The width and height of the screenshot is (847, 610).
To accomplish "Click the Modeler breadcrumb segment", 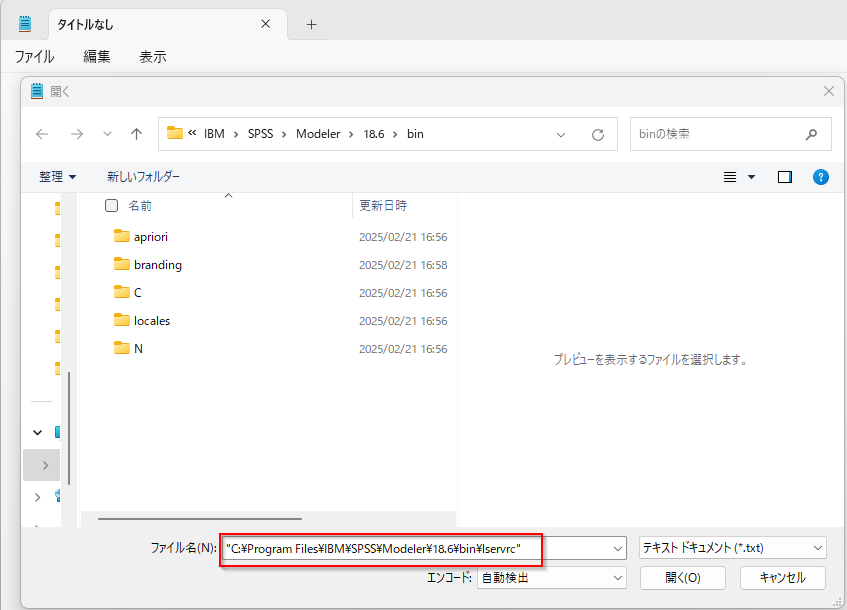I will tap(318, 134).
